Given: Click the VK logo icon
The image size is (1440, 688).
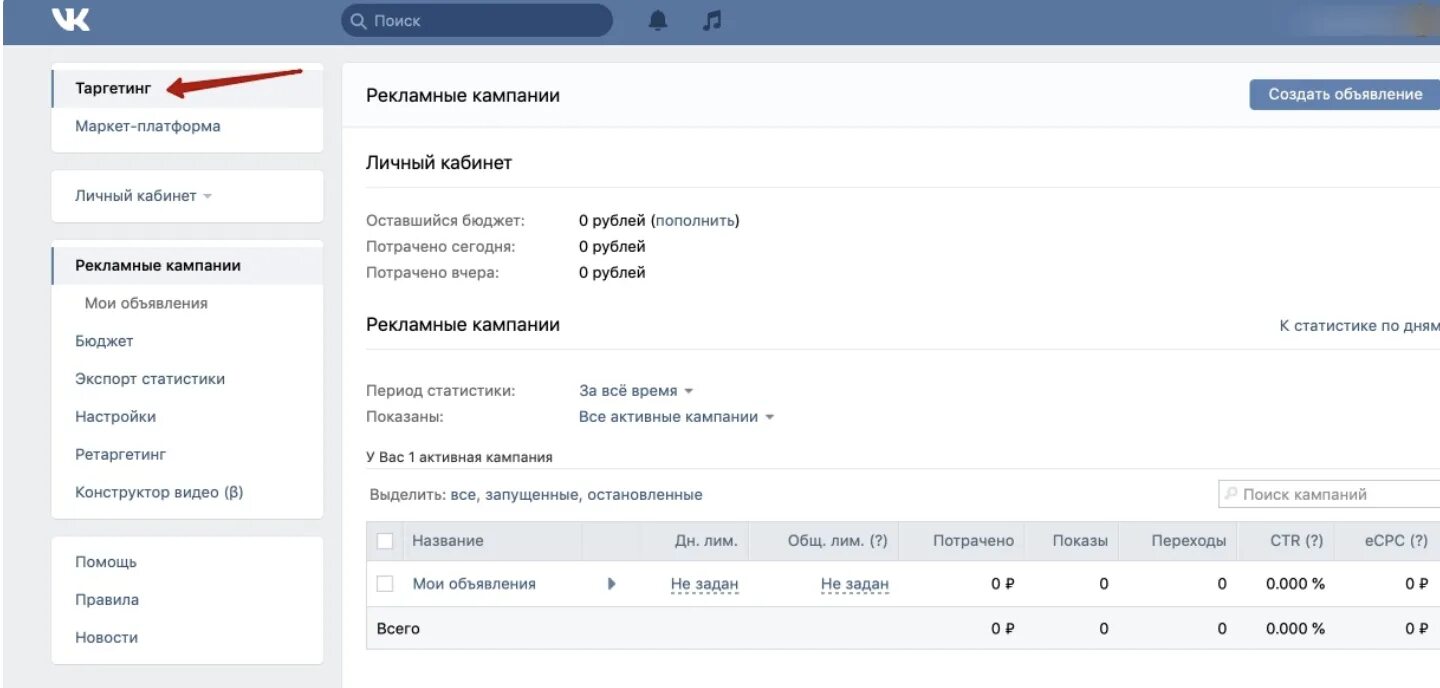Looking at the screenshot, I should pyautogui.click(x=71, y=20).
